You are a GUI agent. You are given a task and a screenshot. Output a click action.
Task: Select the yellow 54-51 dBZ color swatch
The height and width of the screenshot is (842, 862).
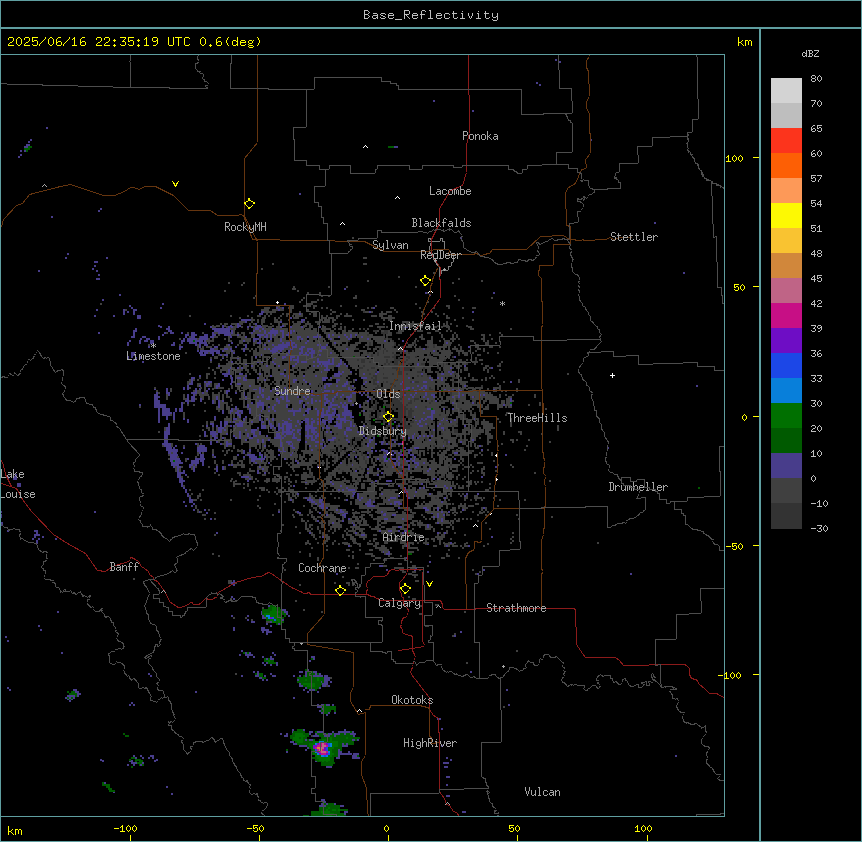(x=786, y=216)
